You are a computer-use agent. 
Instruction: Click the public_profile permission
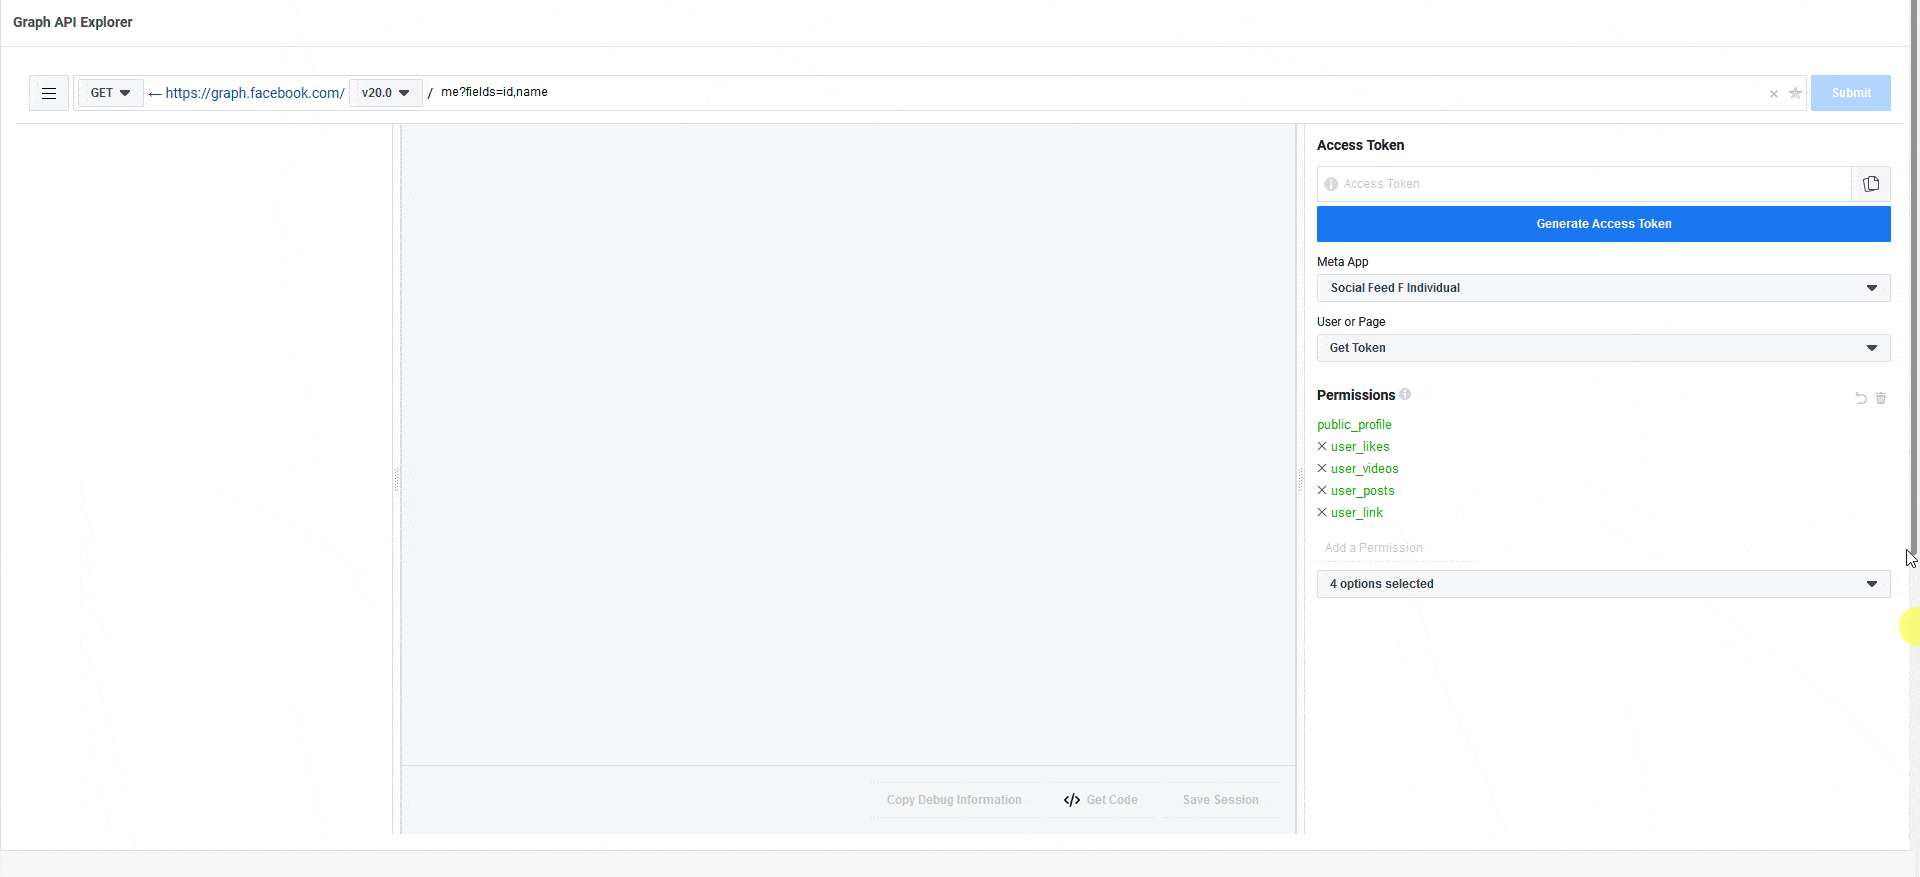tap(1354, 425)
